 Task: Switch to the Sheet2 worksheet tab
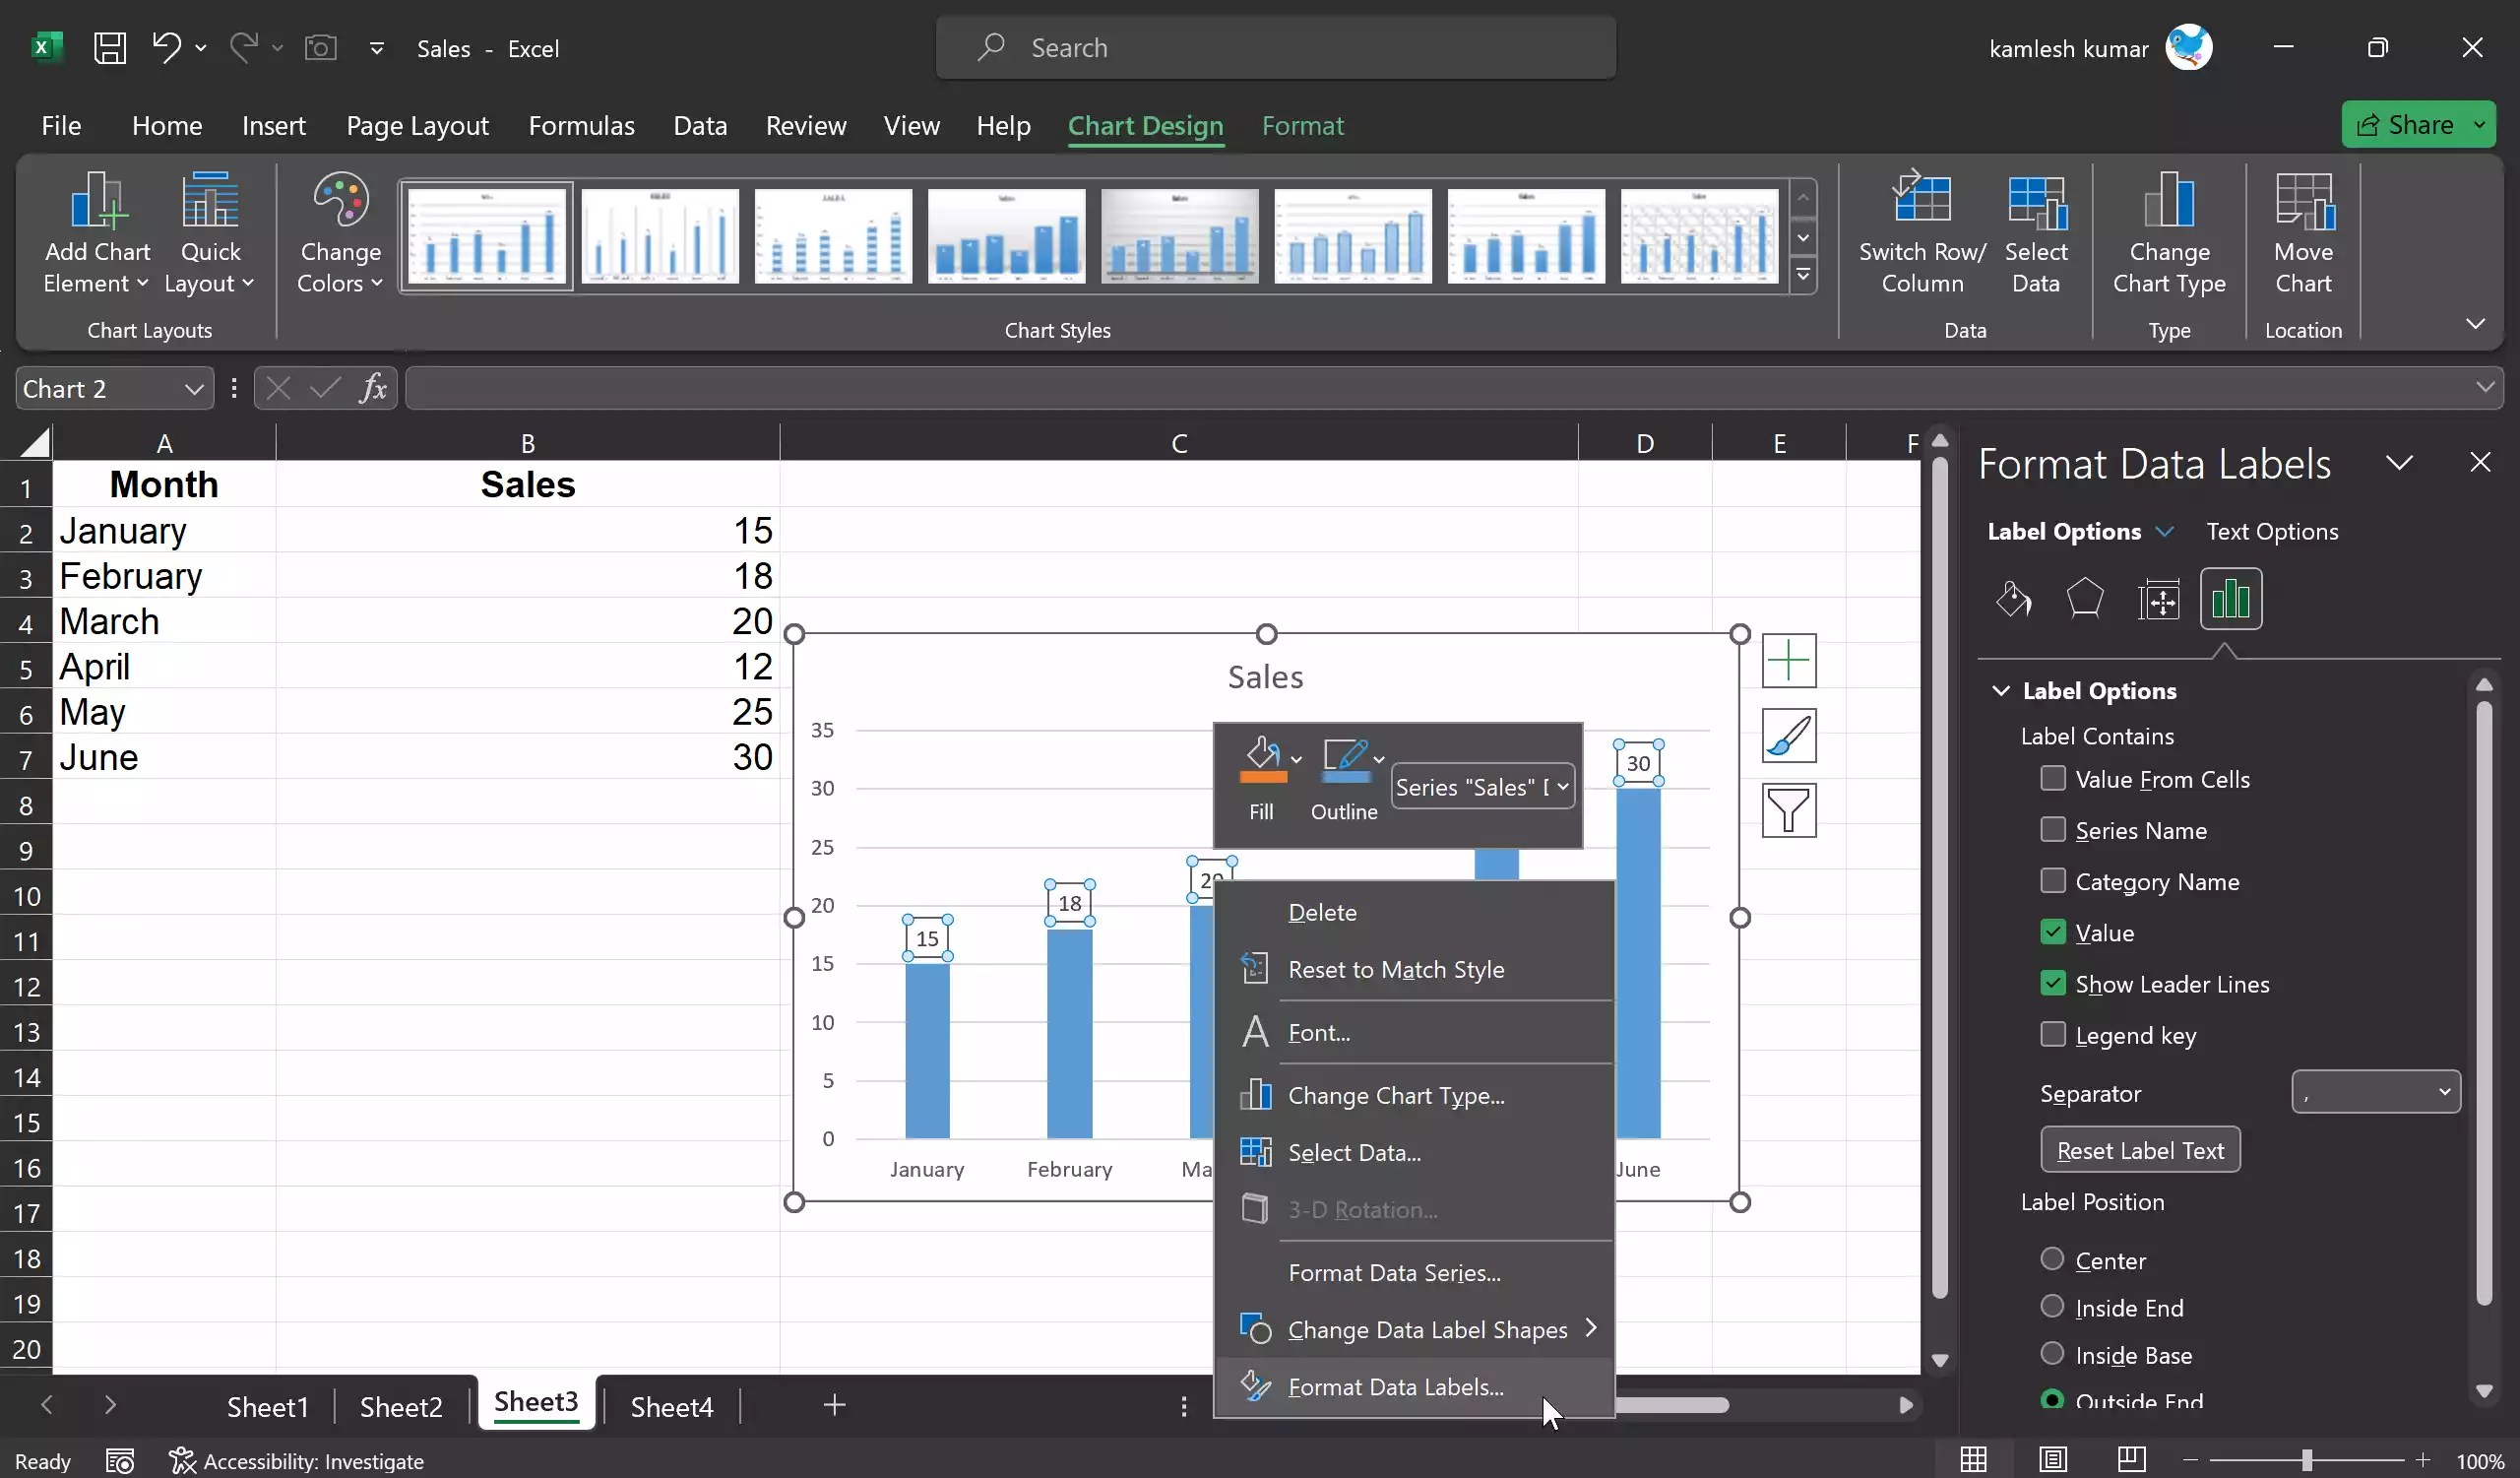(x=401, y=1405)
